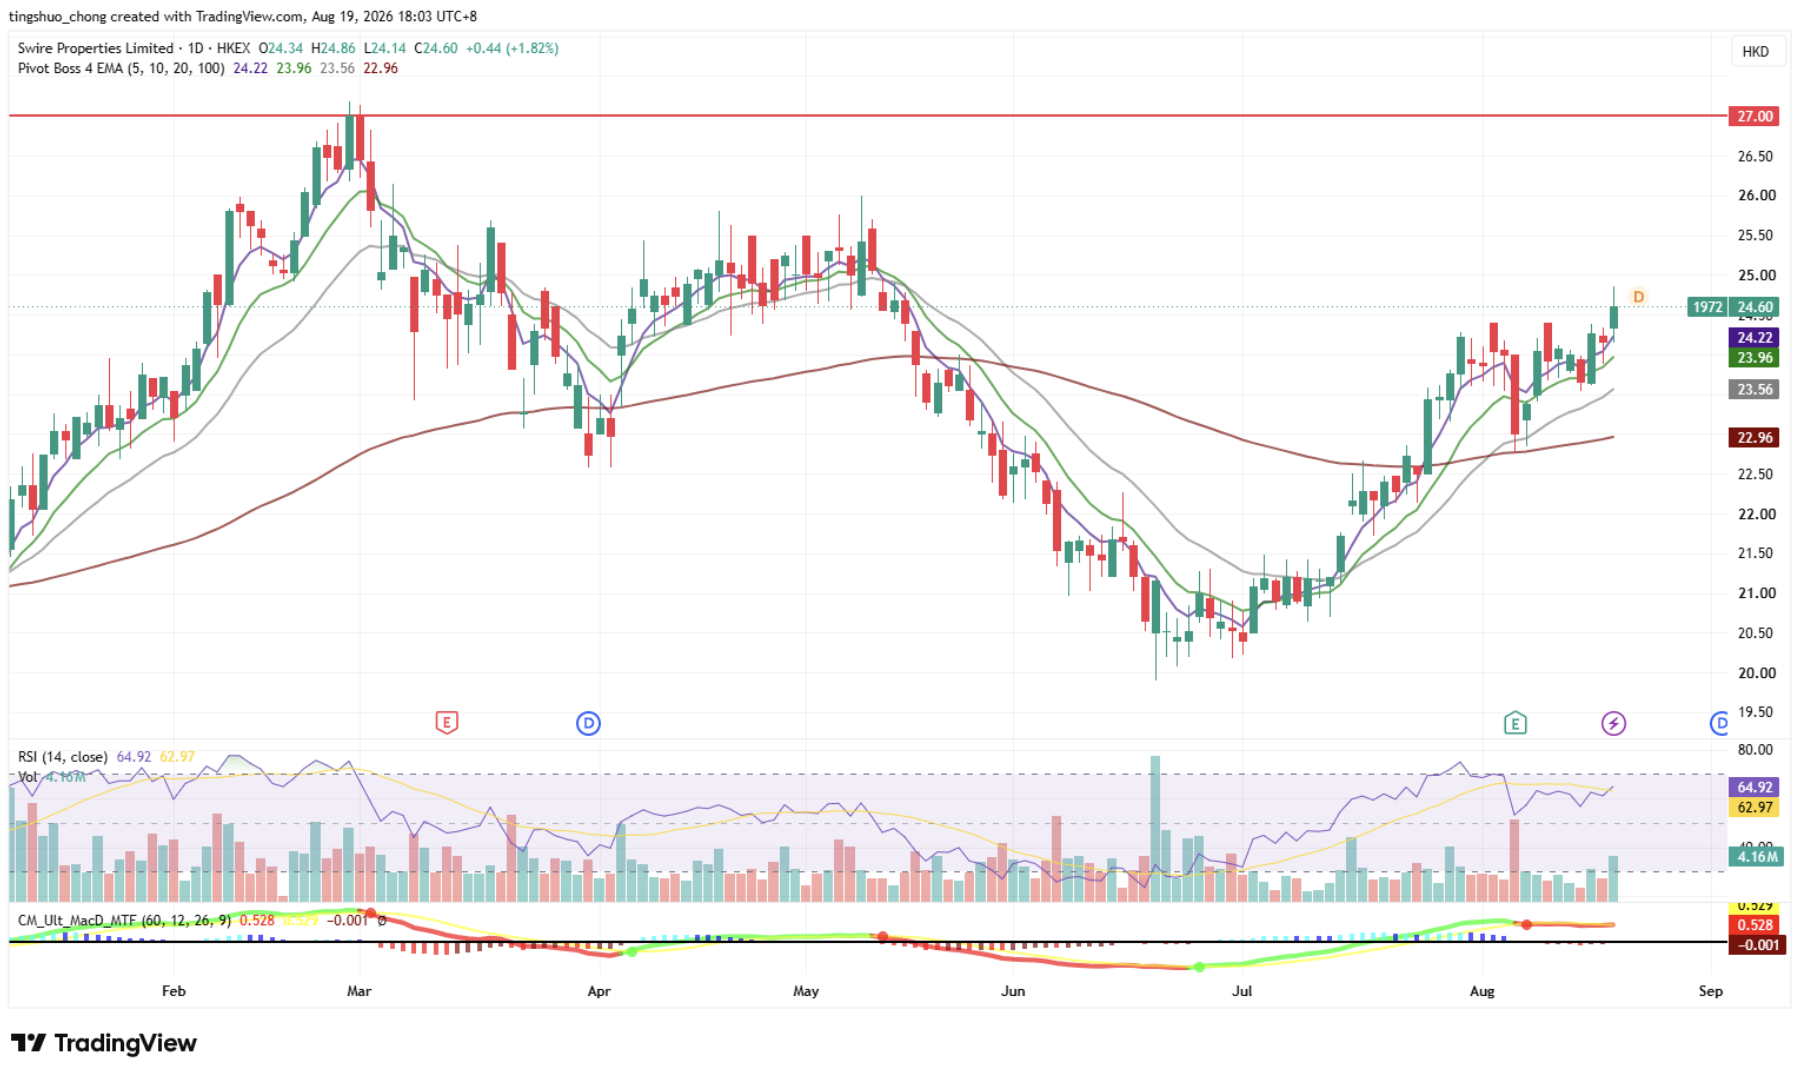The width and height of the screenshot is (1798, 1074).
Task: Click the Feb label on the time axis
Action: coord(173,991)
